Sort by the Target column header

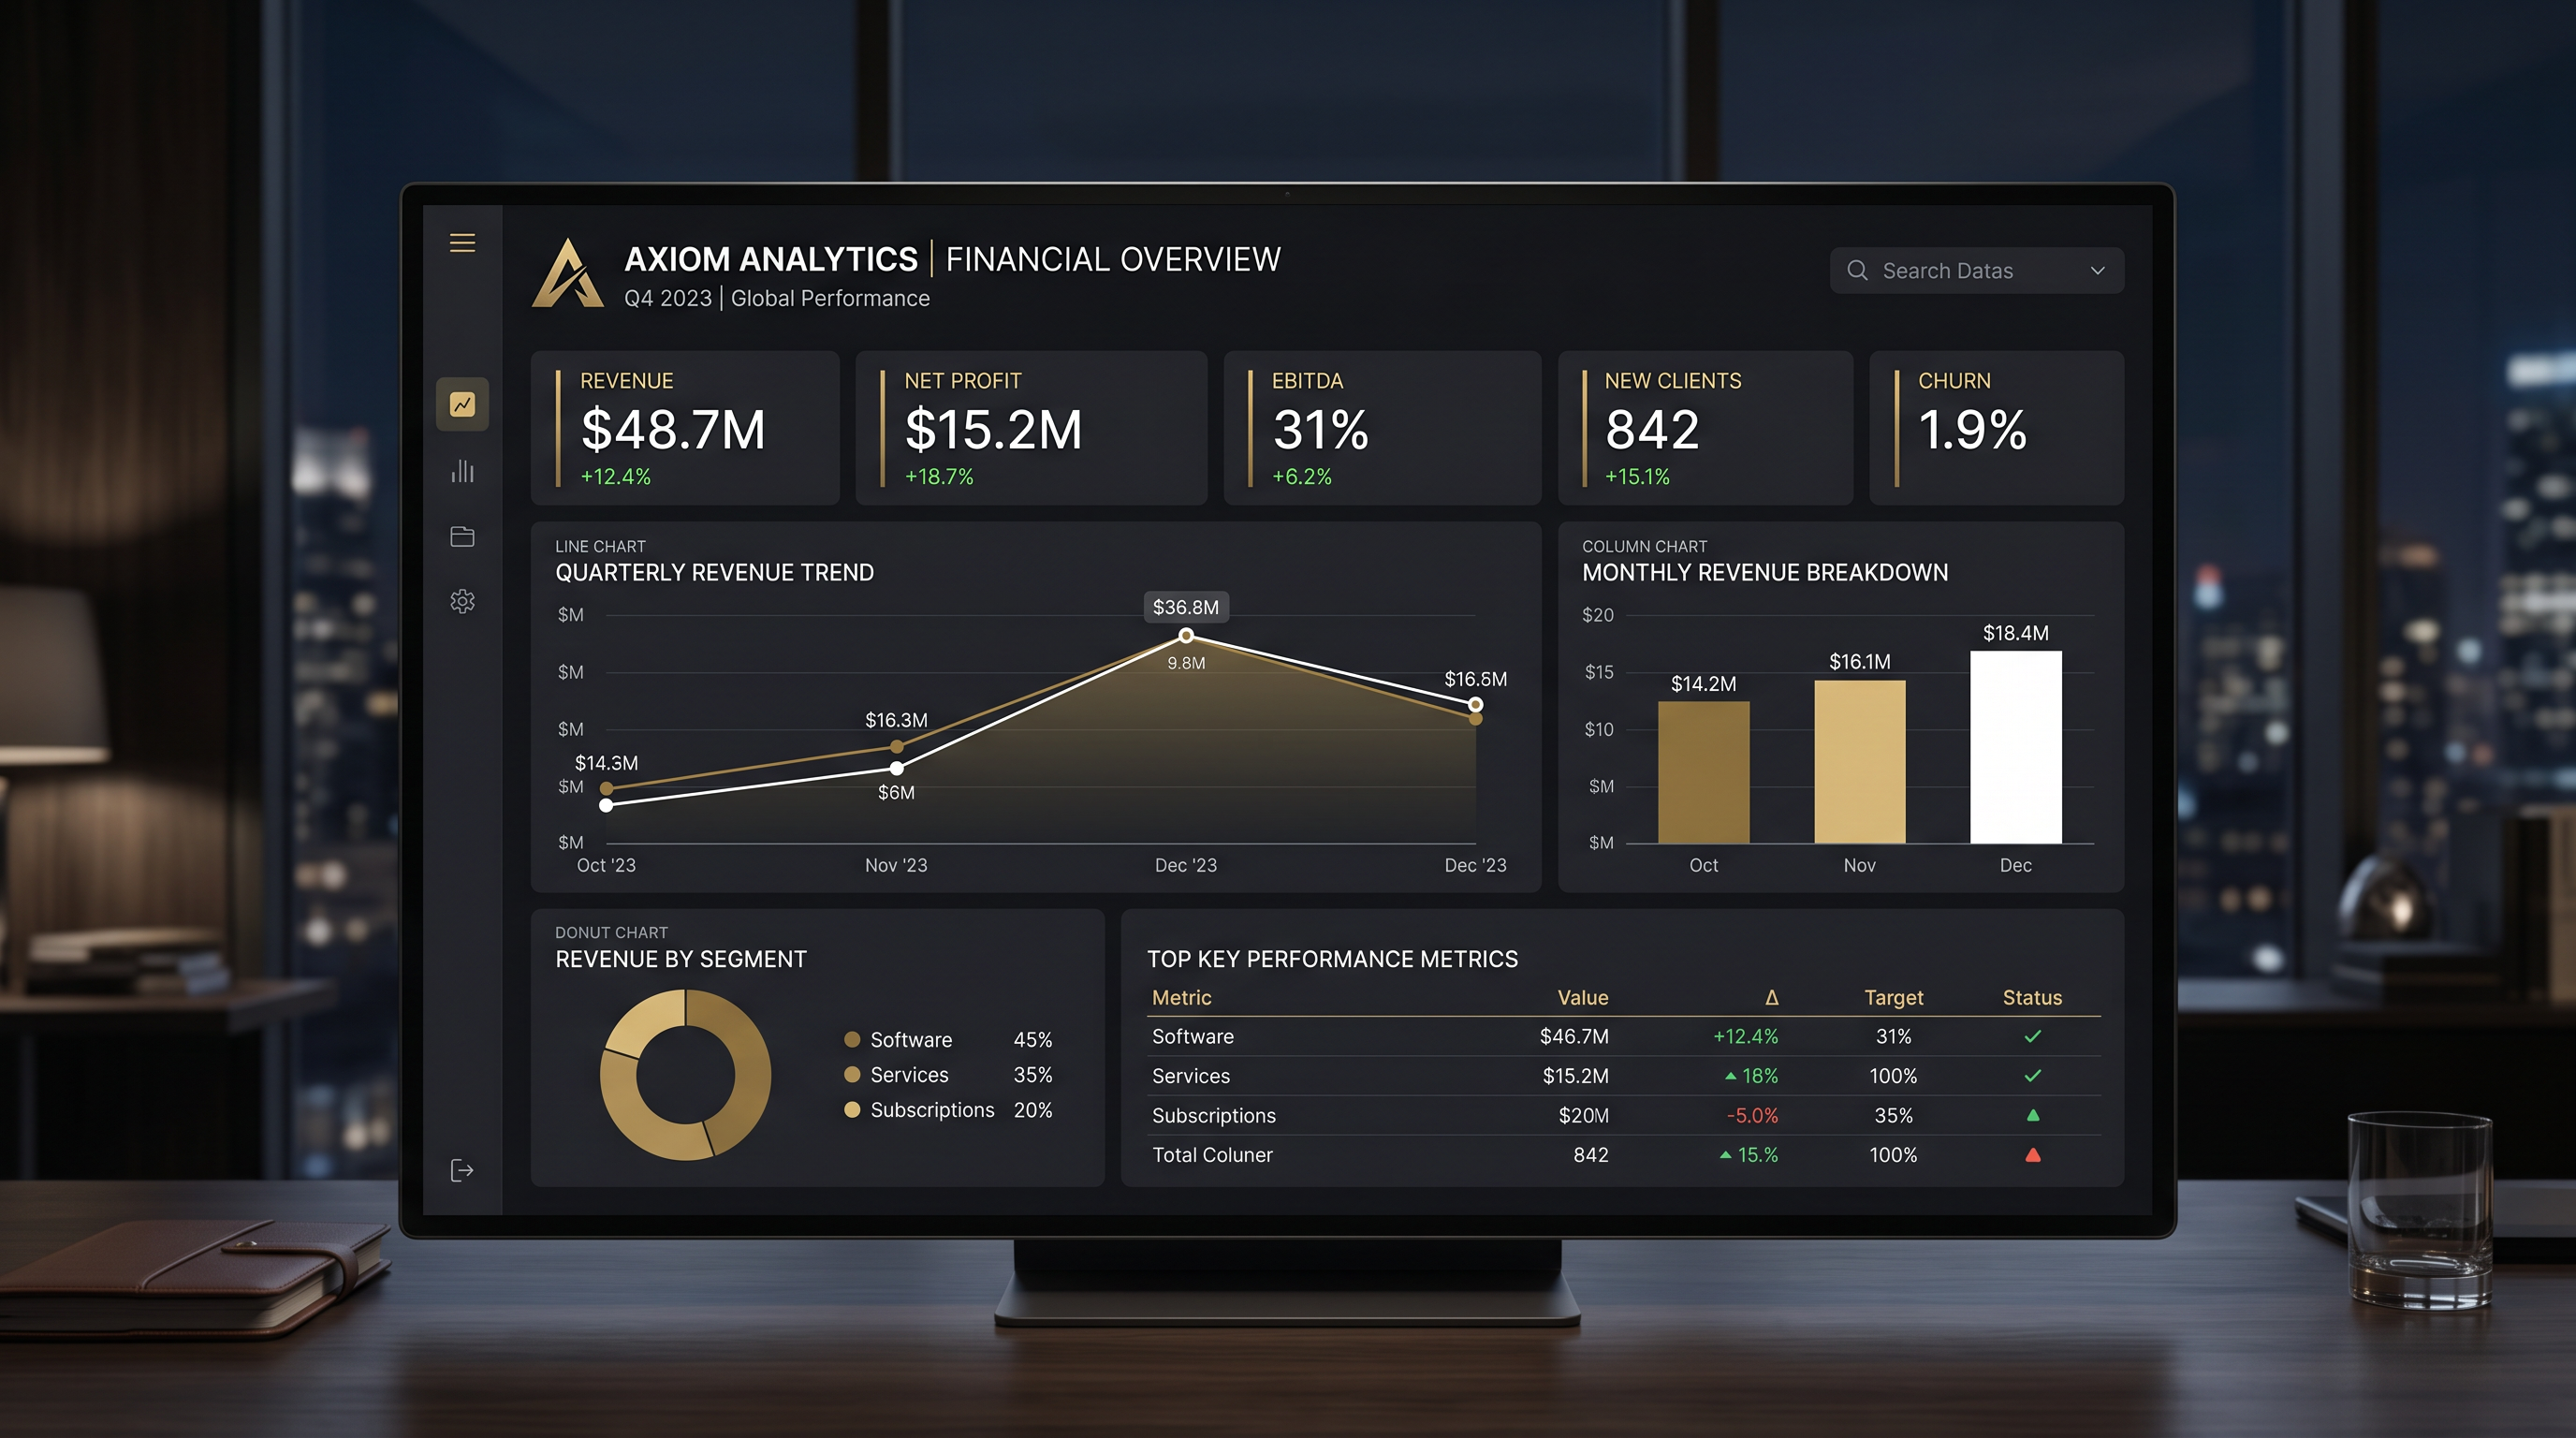coord(1893,997)
